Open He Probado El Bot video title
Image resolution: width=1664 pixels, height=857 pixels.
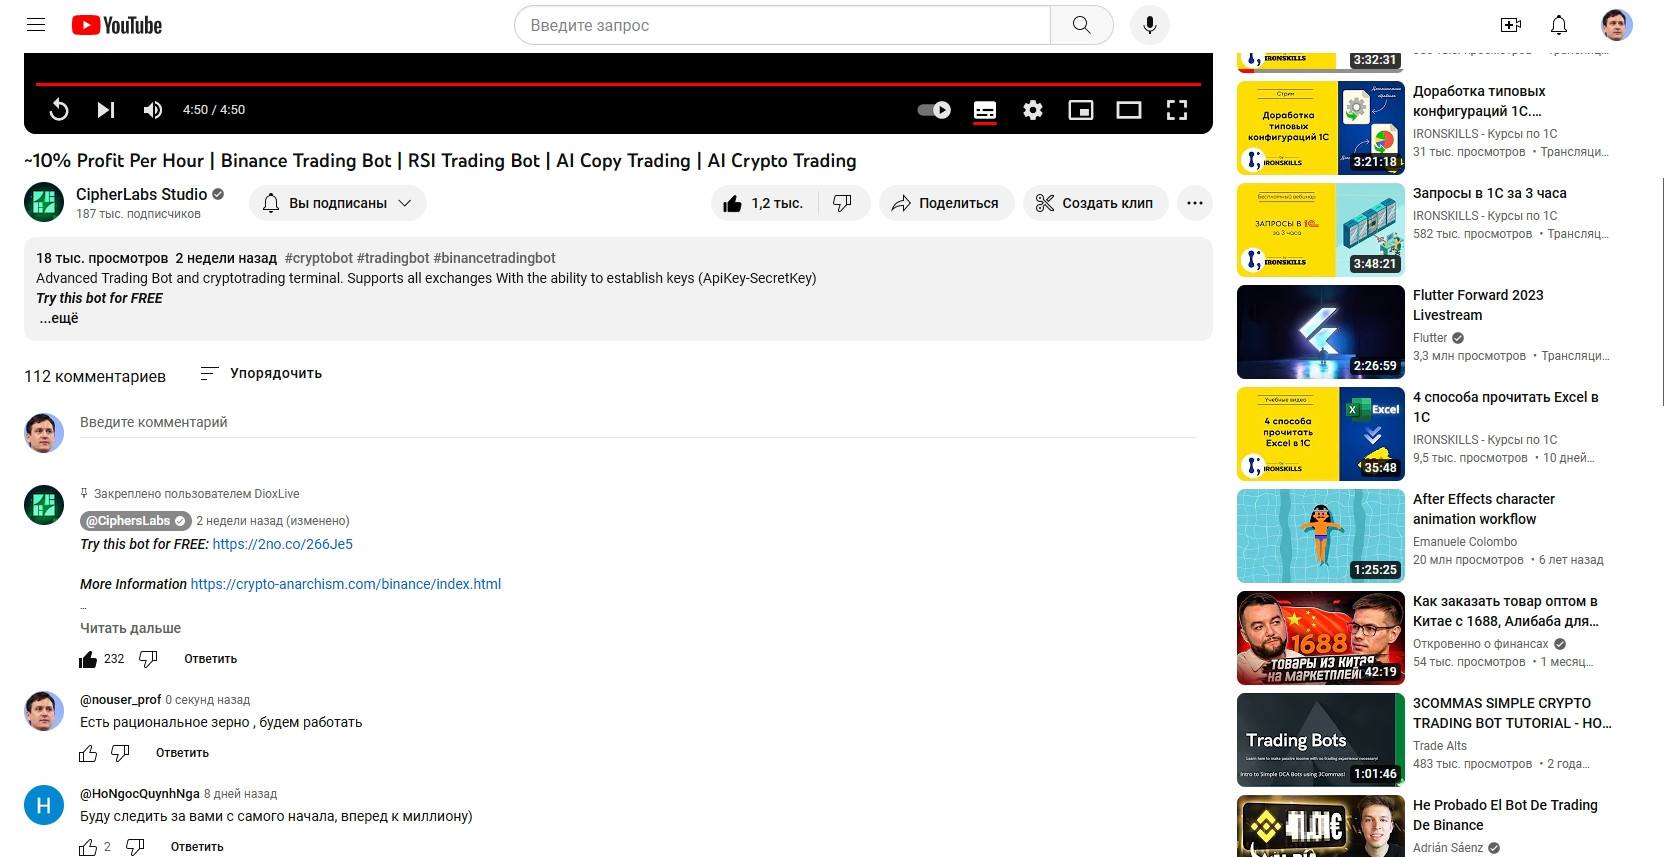(1505, 815)
